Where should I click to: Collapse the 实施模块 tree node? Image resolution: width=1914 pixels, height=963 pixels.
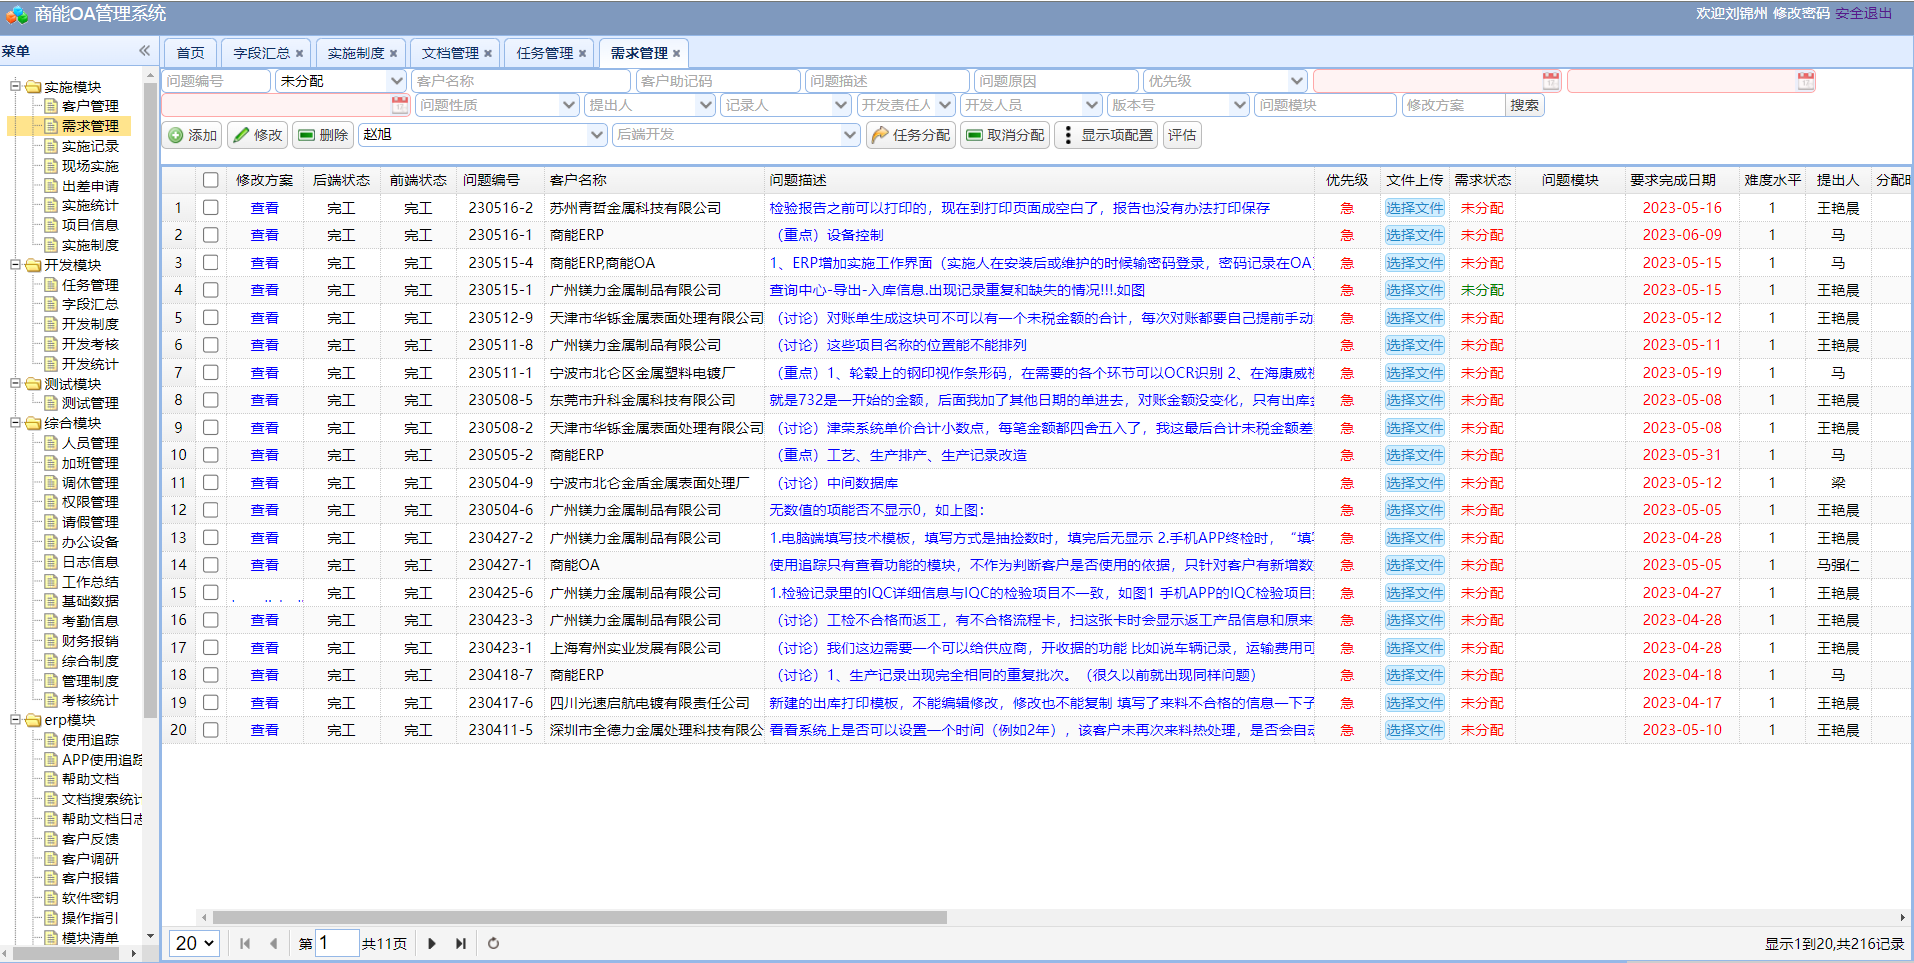16,86
